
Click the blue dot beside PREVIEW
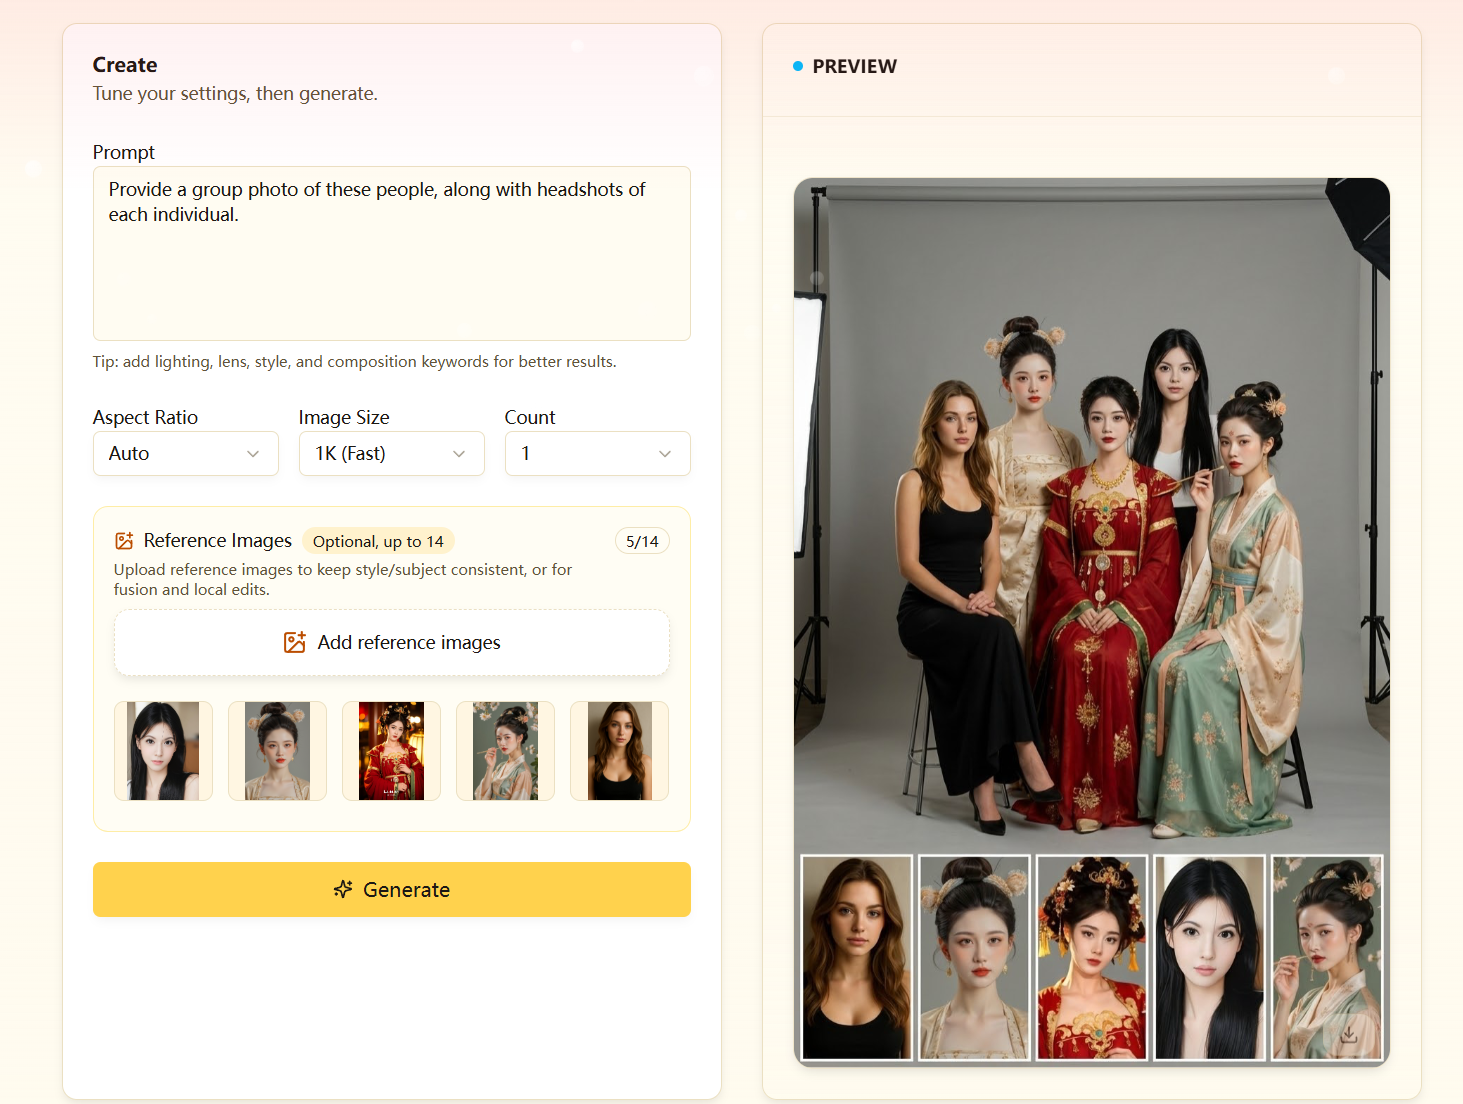pos(797,65)
